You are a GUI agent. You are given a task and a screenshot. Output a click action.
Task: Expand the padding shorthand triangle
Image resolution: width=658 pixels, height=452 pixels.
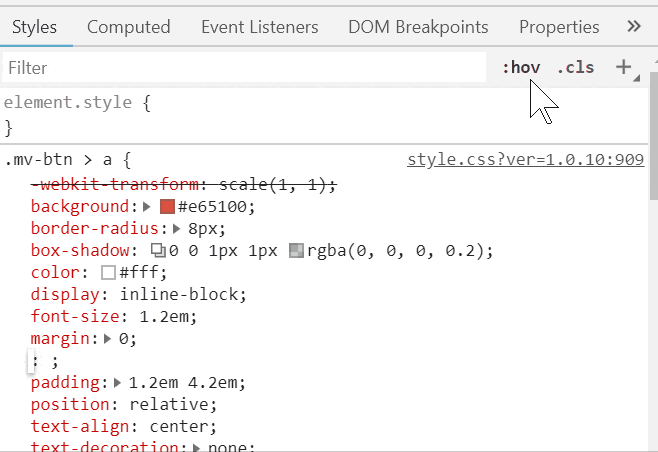[x=118, y=383]
